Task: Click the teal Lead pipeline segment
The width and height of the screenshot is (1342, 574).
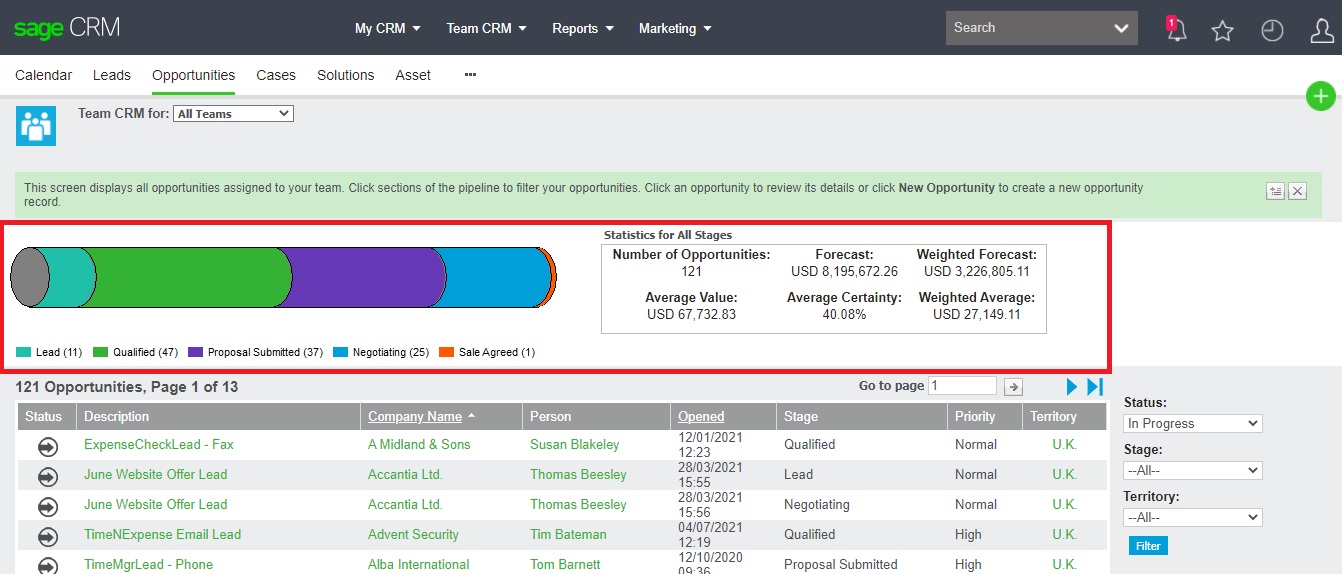Action: [71, 277]
